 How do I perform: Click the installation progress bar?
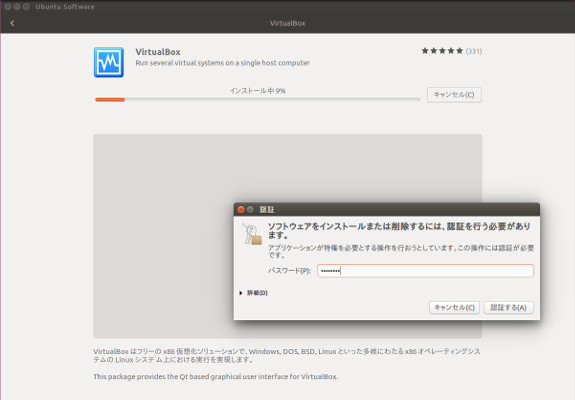[257, 99]
